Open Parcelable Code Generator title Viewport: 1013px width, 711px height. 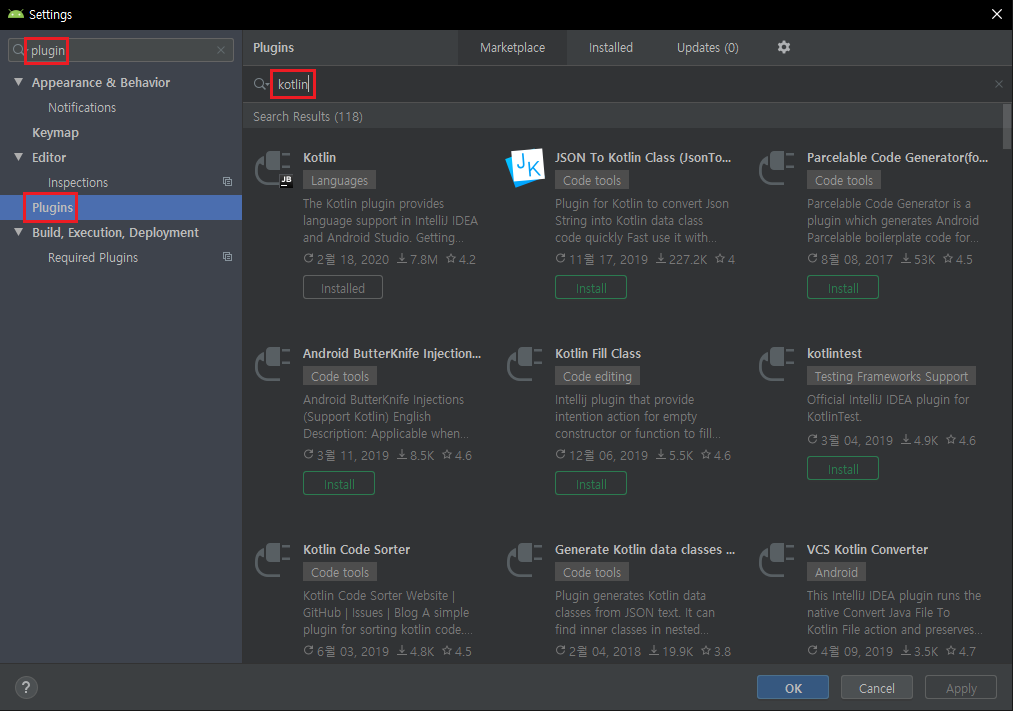897,157
